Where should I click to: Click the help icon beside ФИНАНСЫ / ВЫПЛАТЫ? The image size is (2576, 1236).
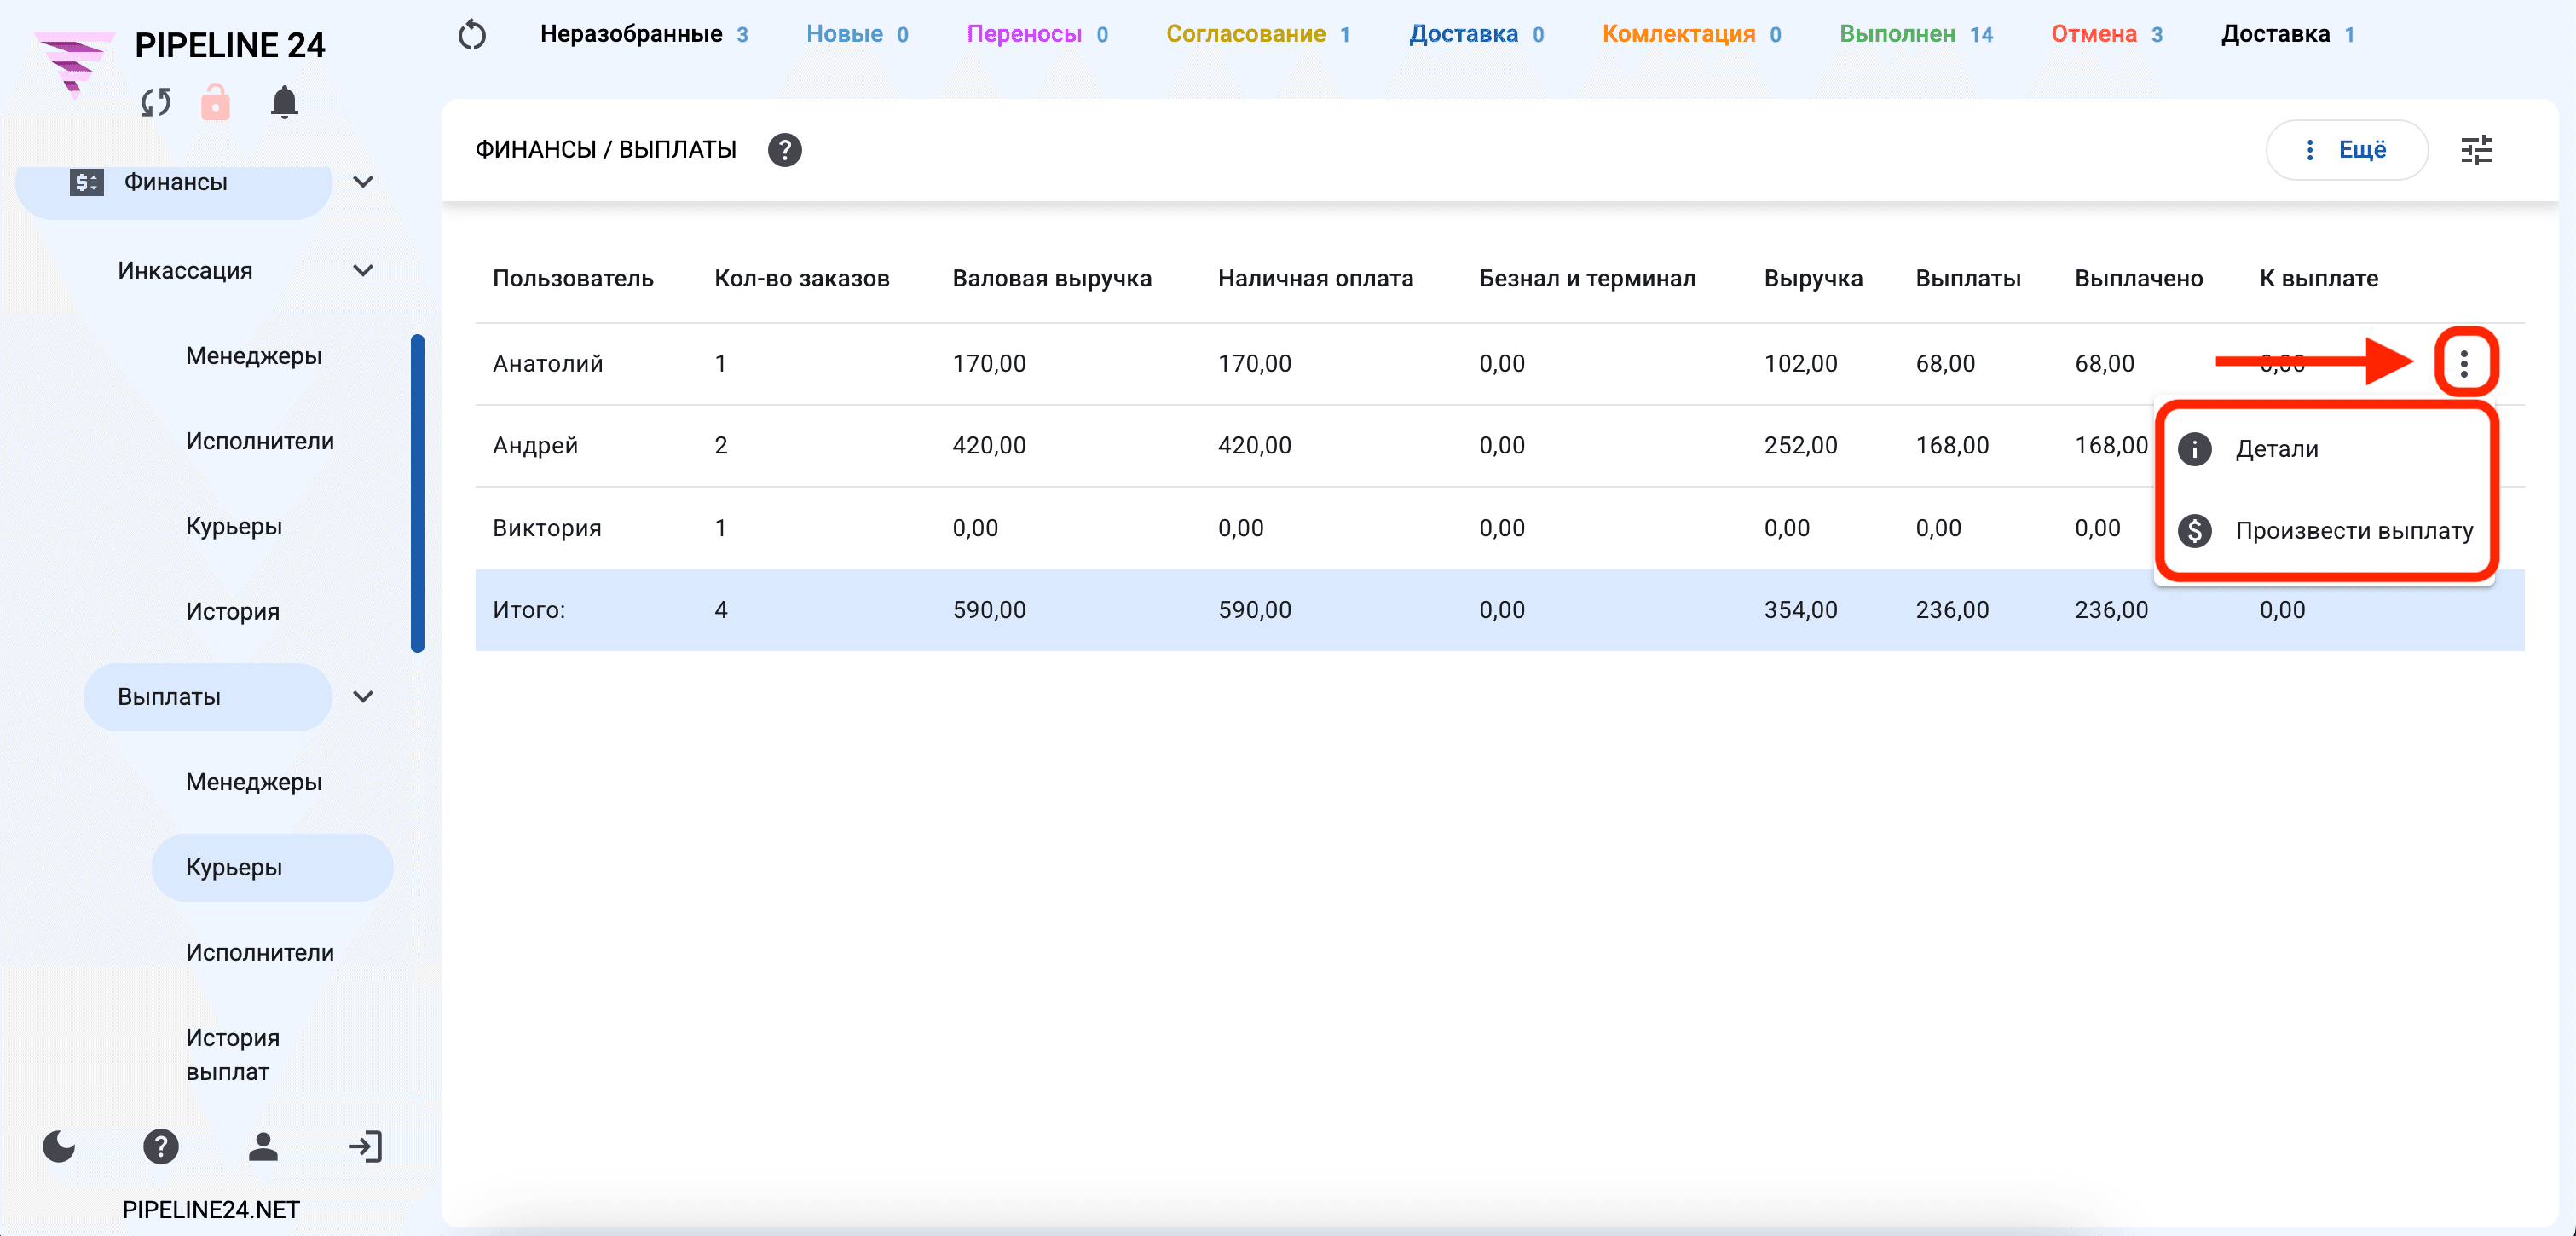[x=784, y=150]
